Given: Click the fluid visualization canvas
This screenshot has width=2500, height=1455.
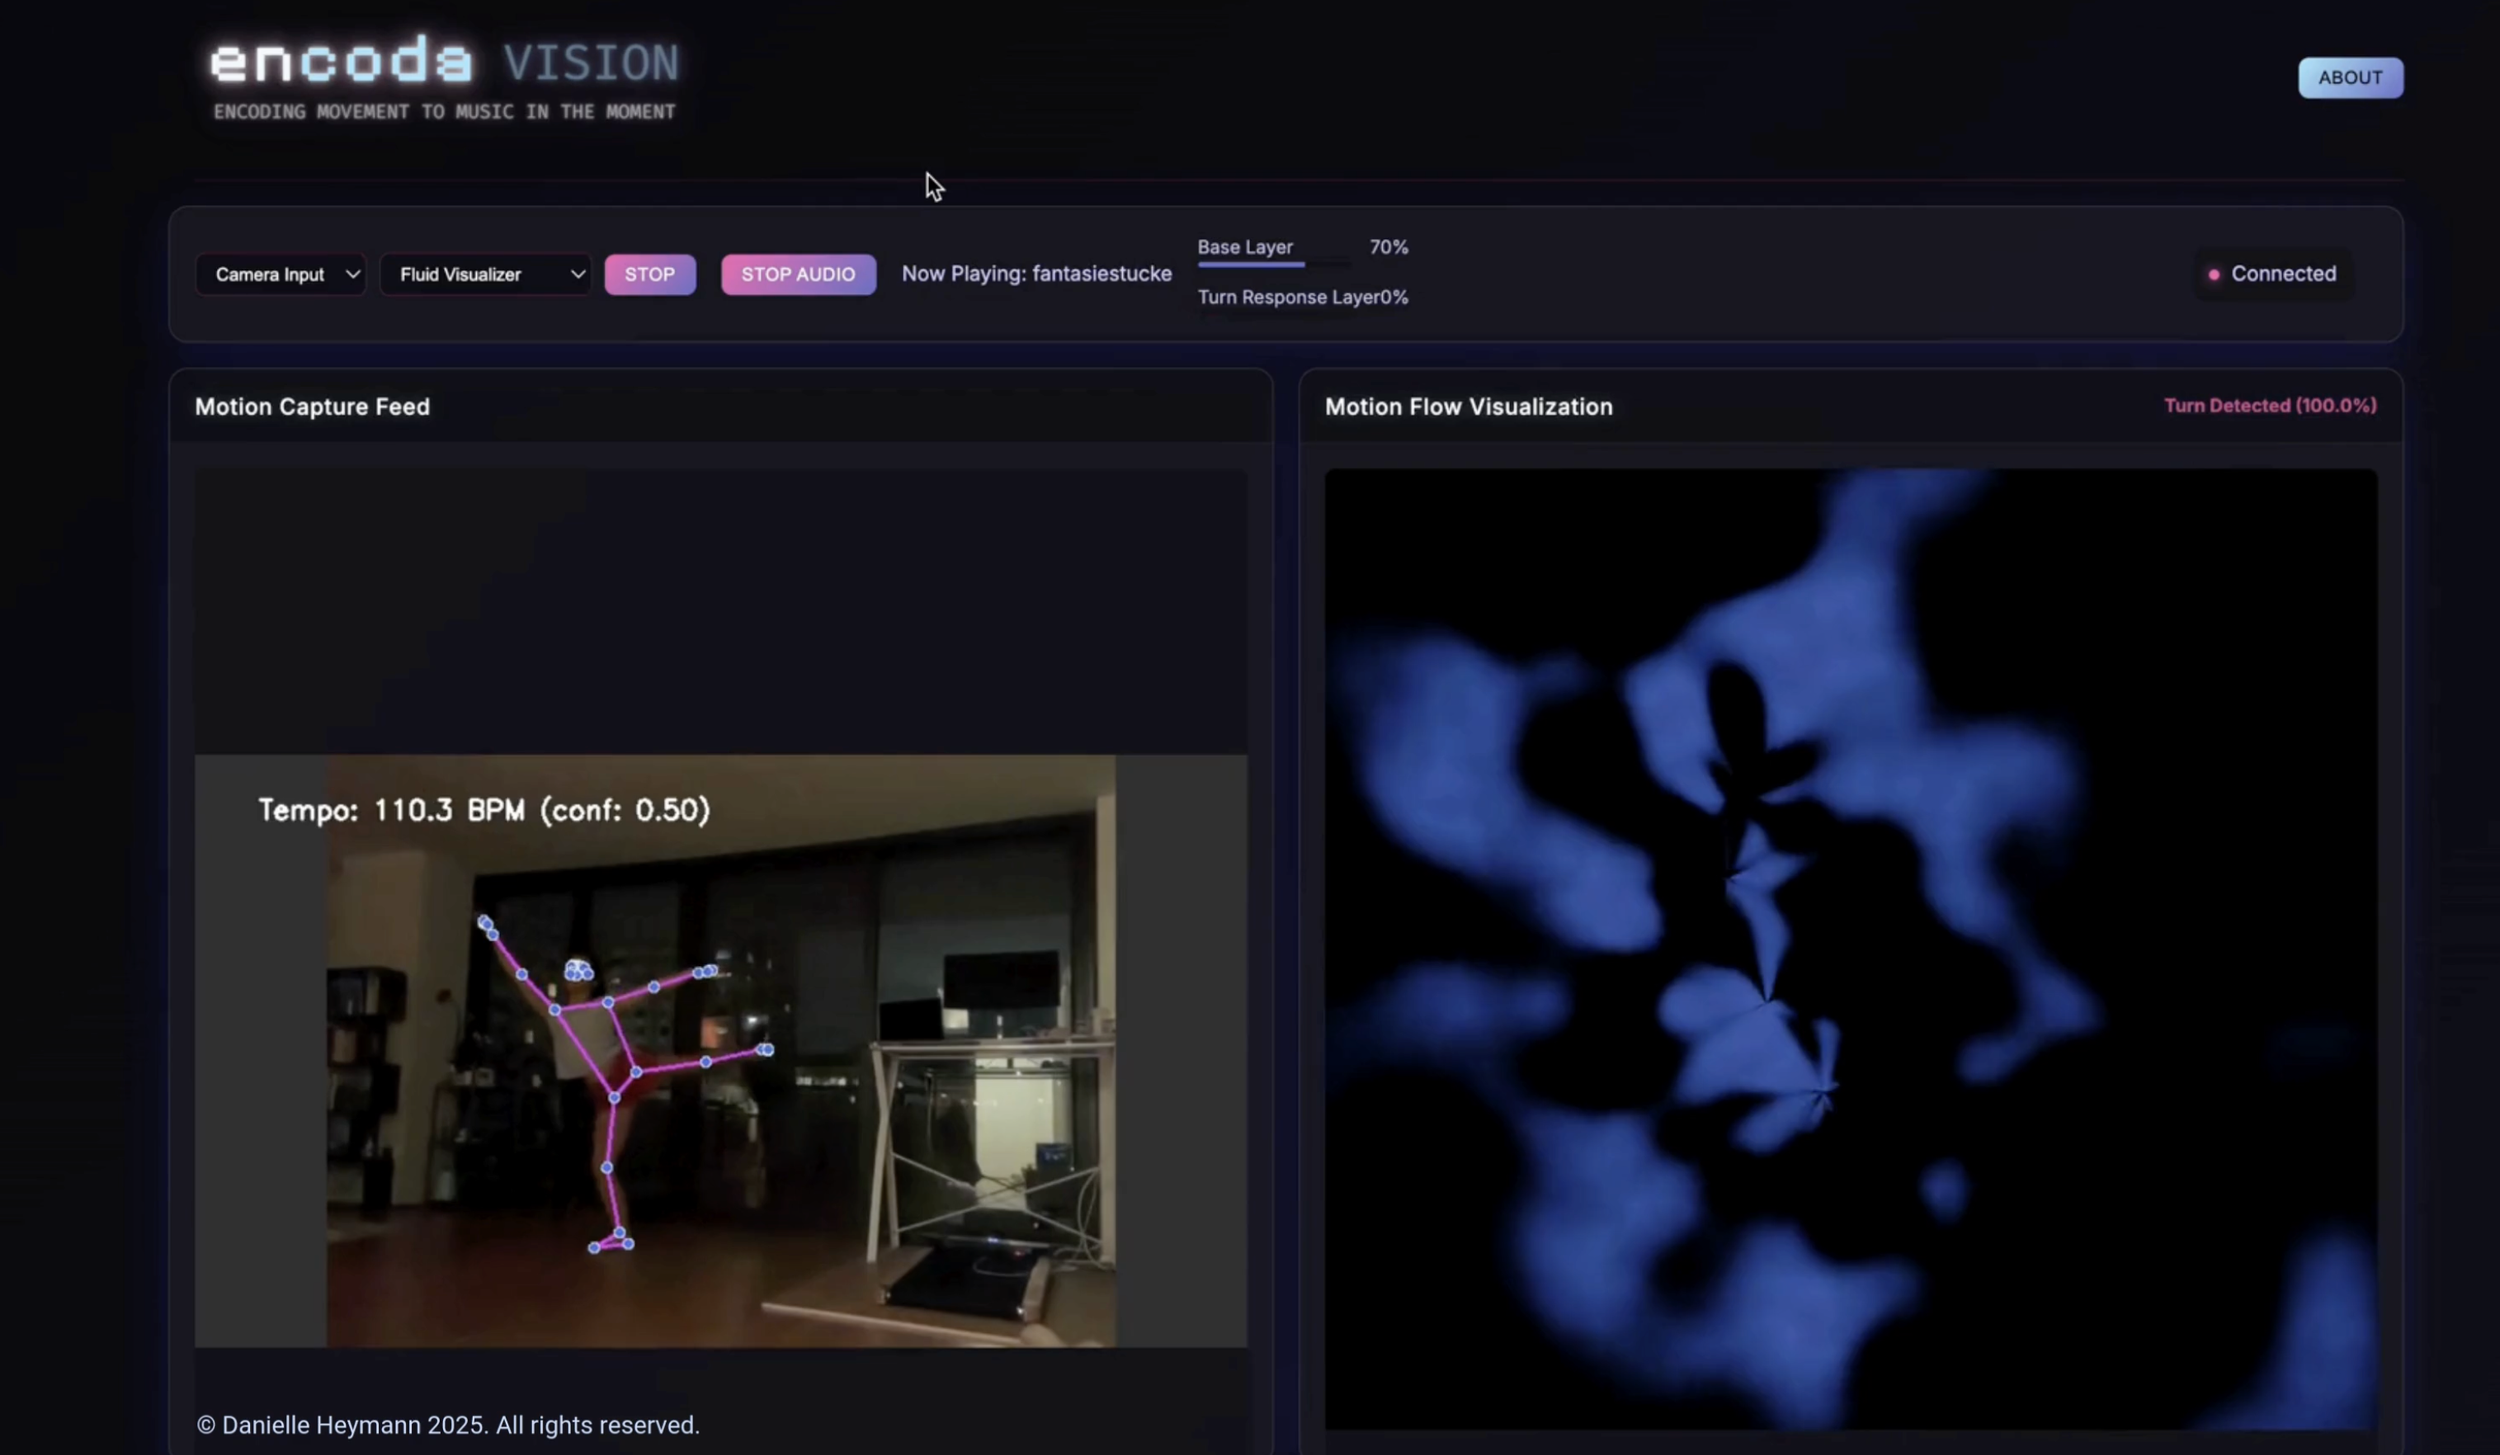Looking at the screenshot, I should pyautogui.click(x=1850, y=948).
